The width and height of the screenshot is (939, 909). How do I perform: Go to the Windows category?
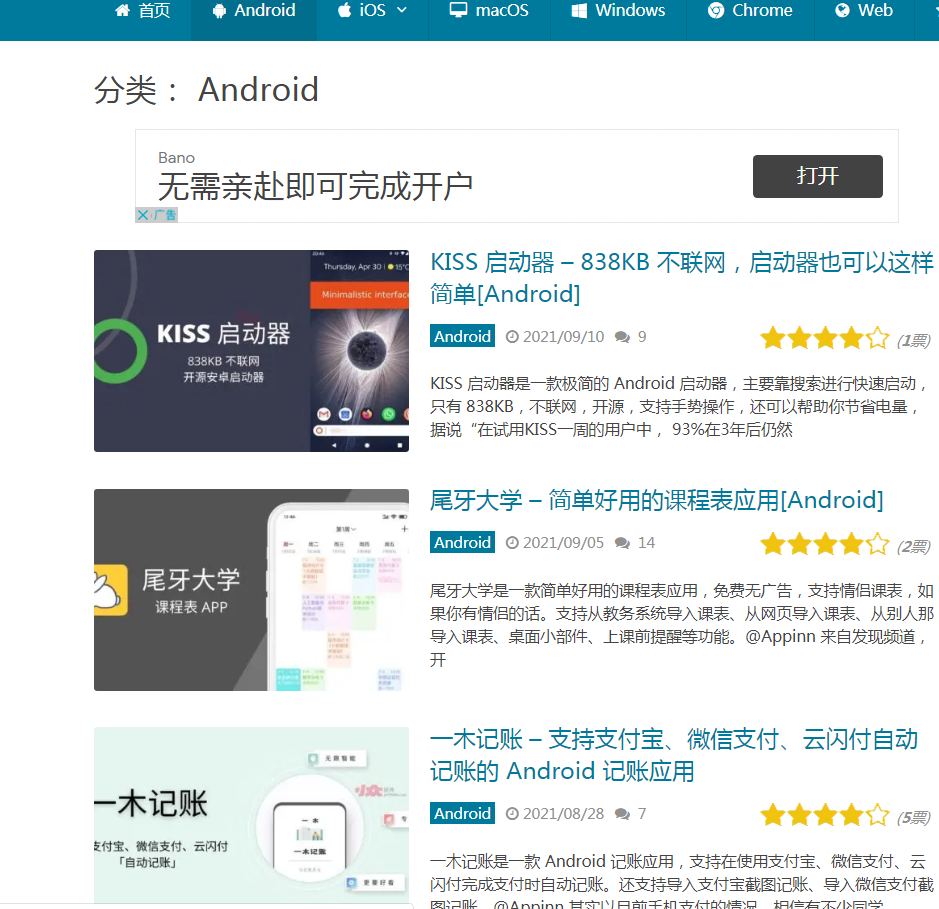[618, 11]
